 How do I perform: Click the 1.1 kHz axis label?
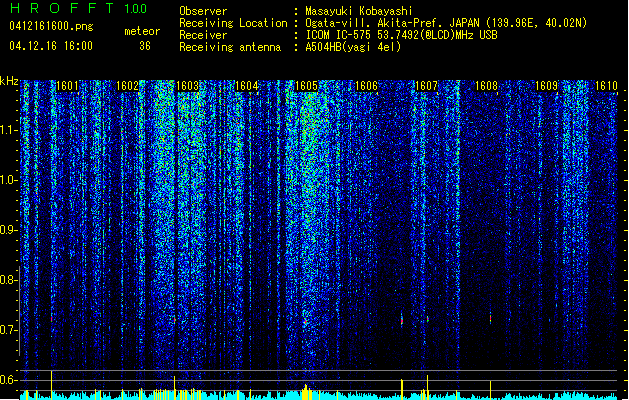(8, 130)
